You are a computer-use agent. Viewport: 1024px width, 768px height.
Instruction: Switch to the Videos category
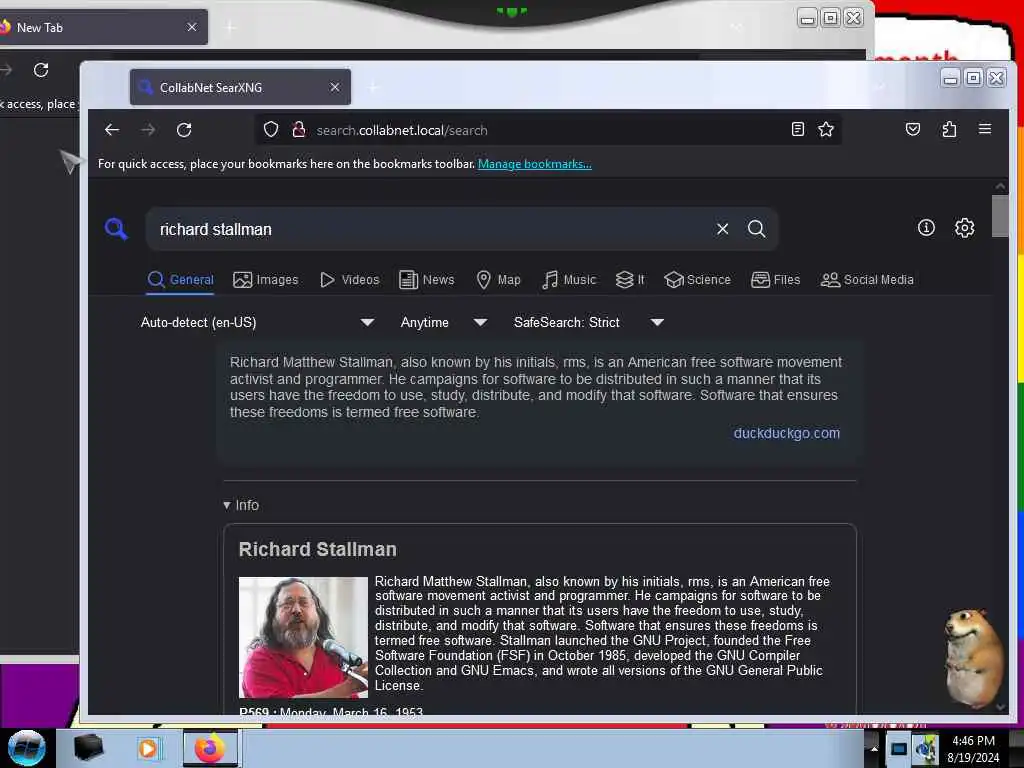click(x=349, y=280)
